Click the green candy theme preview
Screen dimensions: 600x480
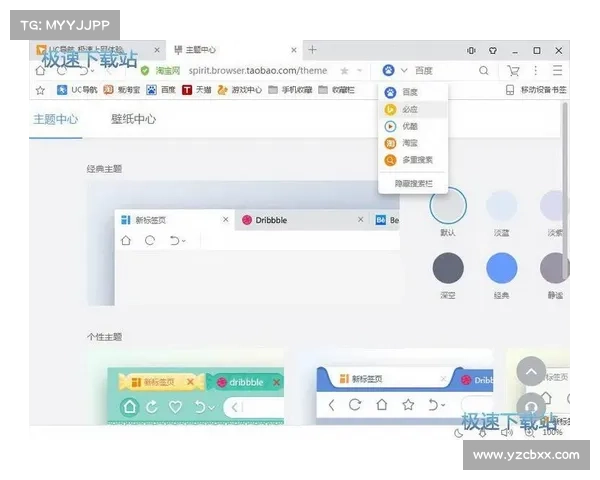[x=186, y=387]
